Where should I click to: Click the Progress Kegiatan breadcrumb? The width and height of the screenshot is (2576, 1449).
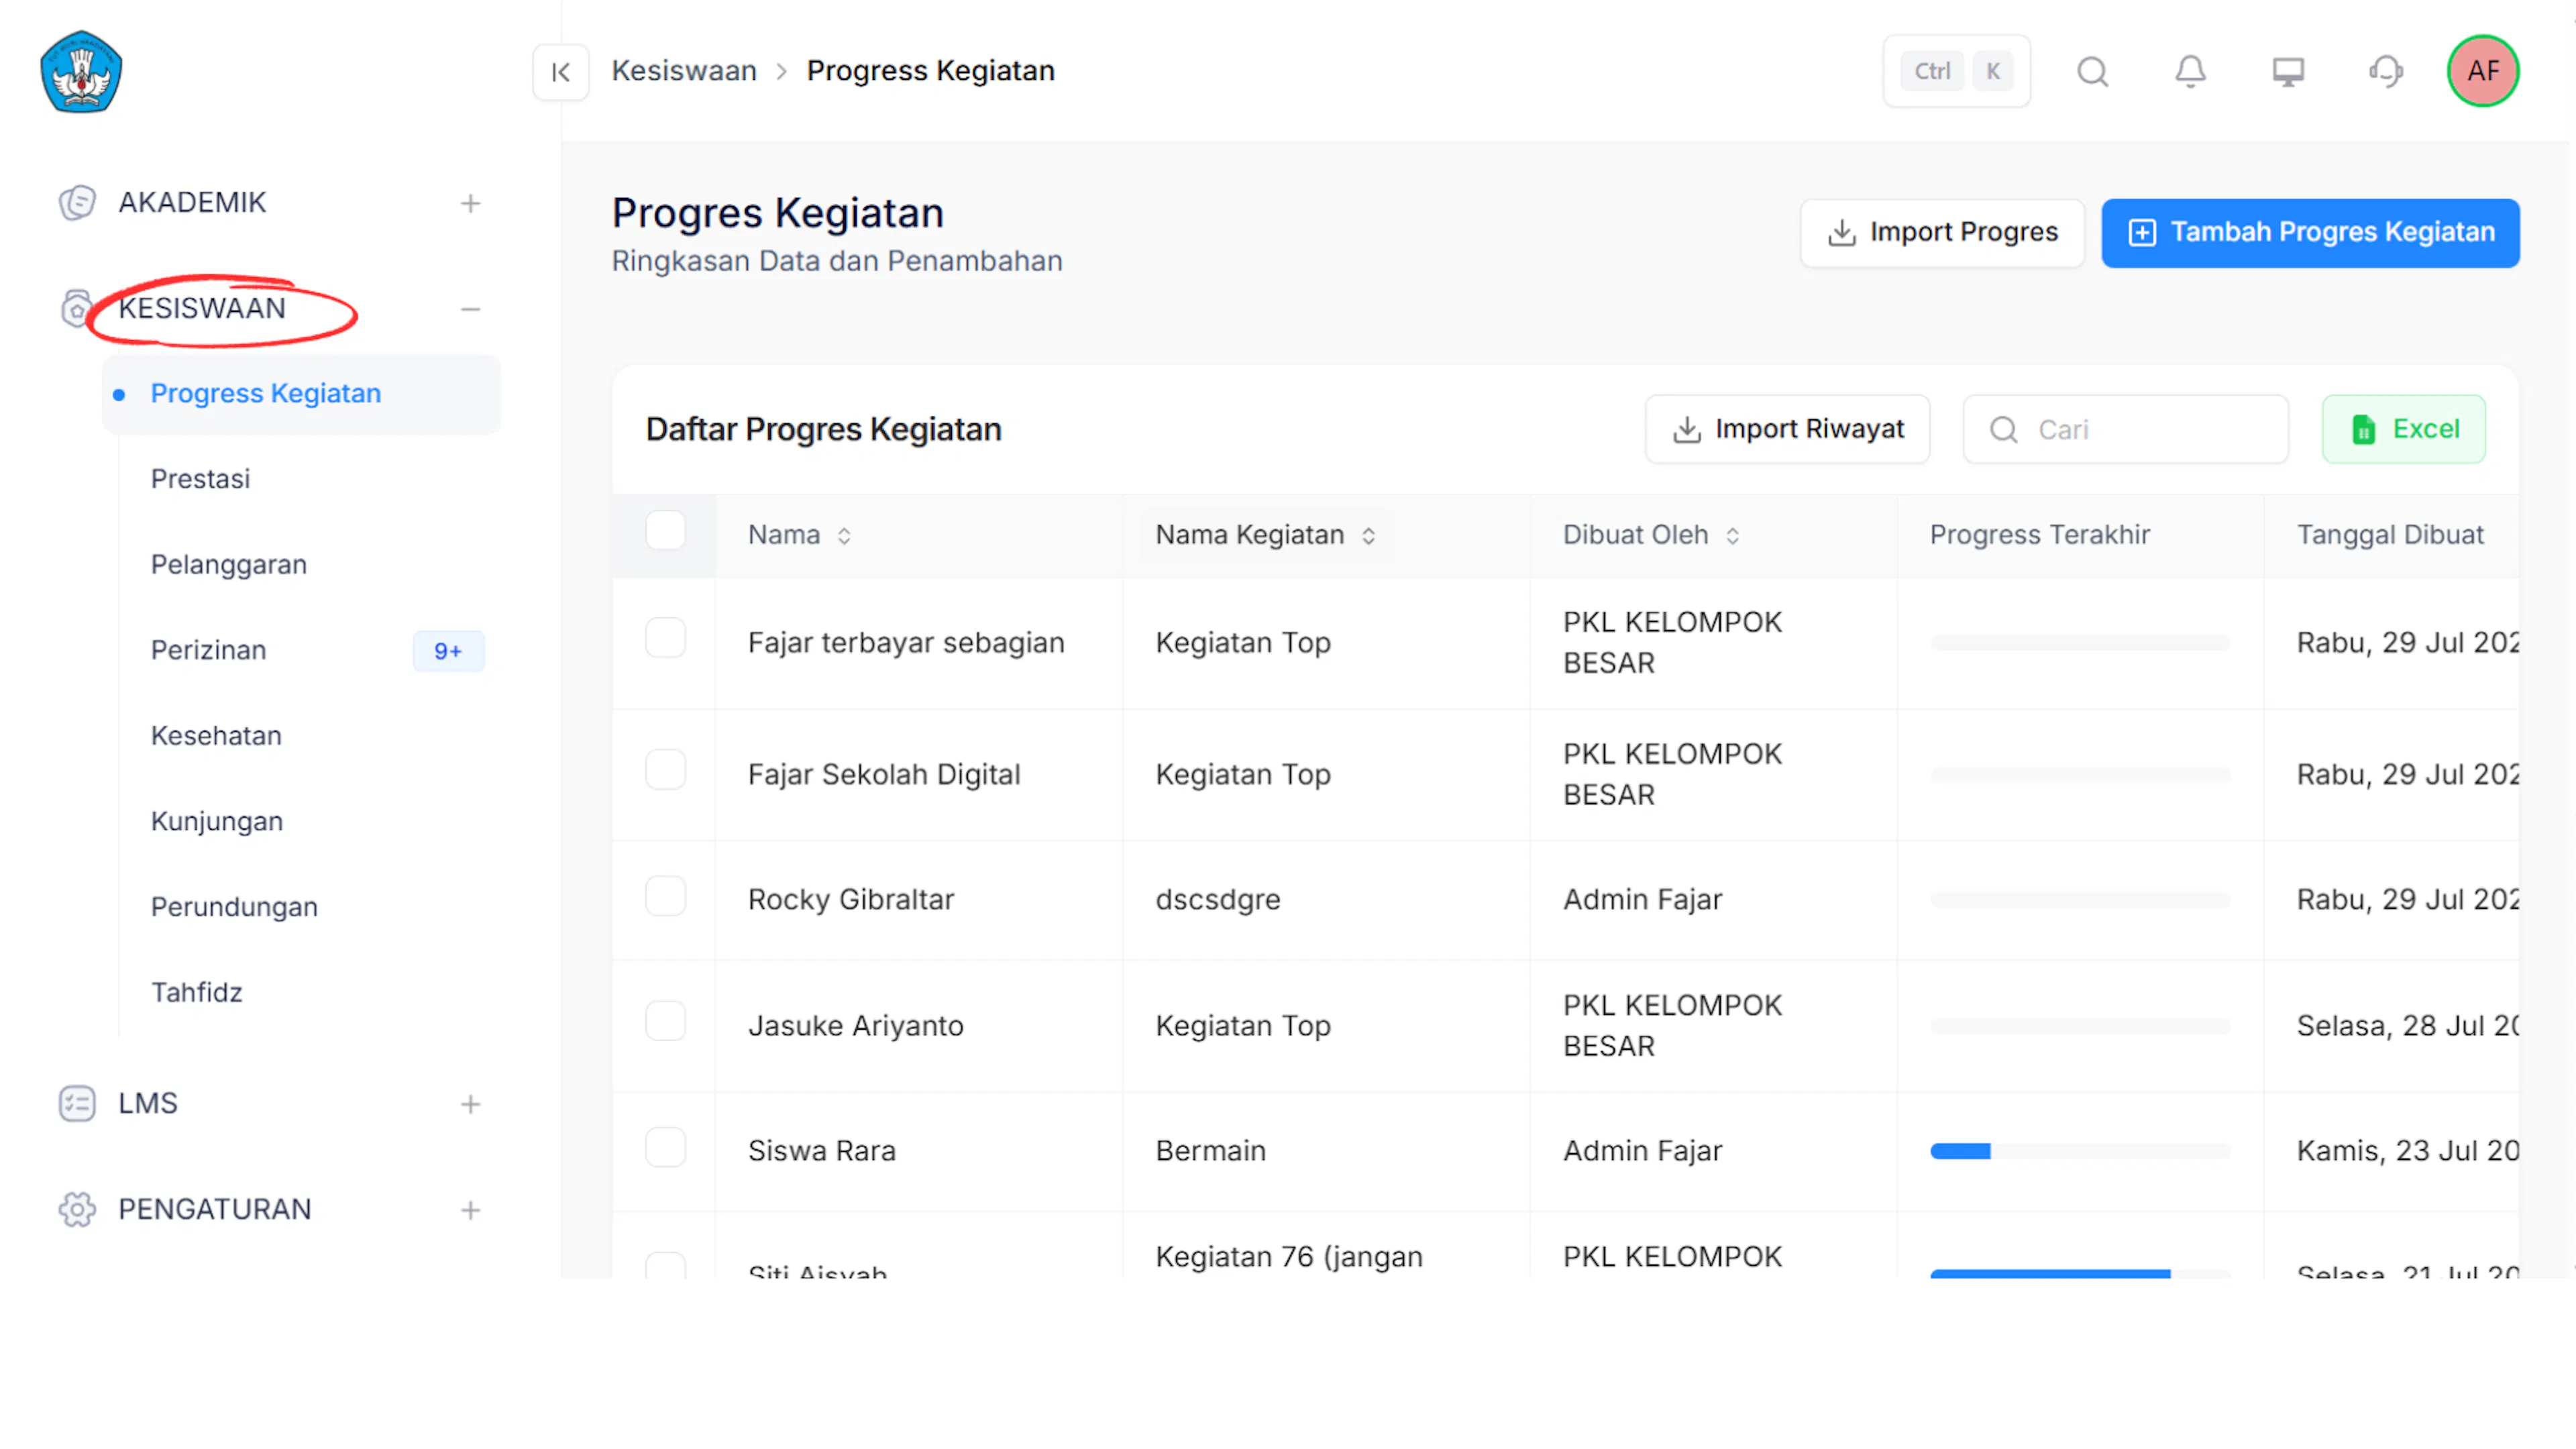click(930, 71)
